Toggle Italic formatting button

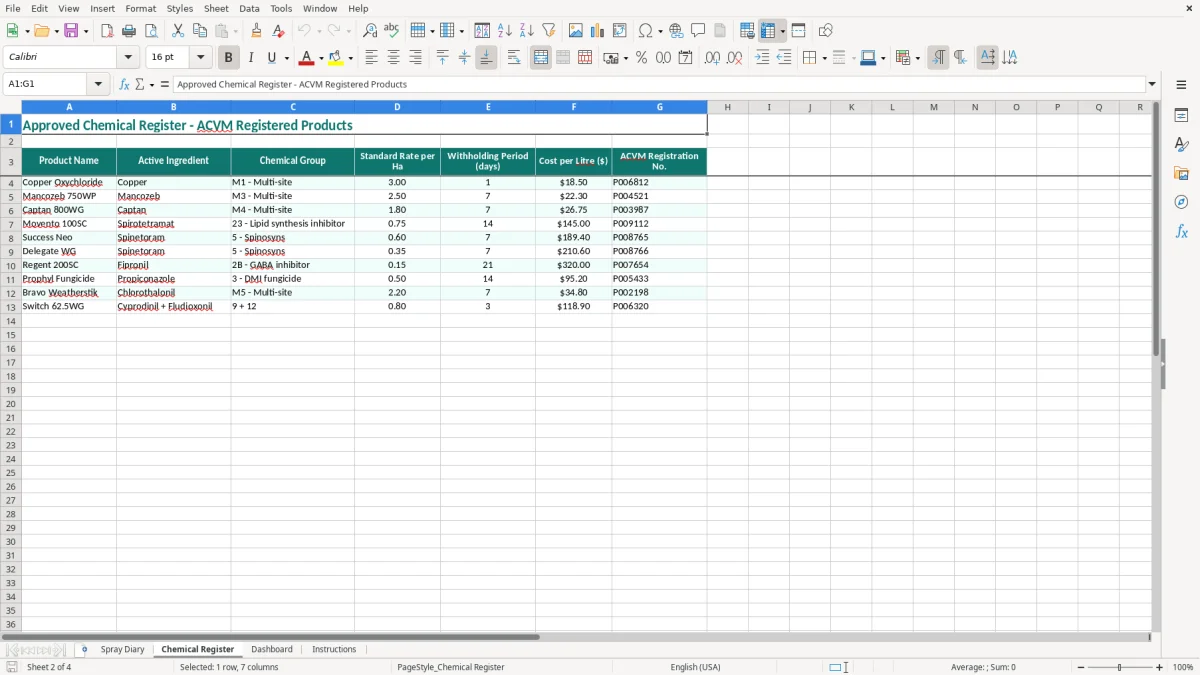click(x=250, y=58)
